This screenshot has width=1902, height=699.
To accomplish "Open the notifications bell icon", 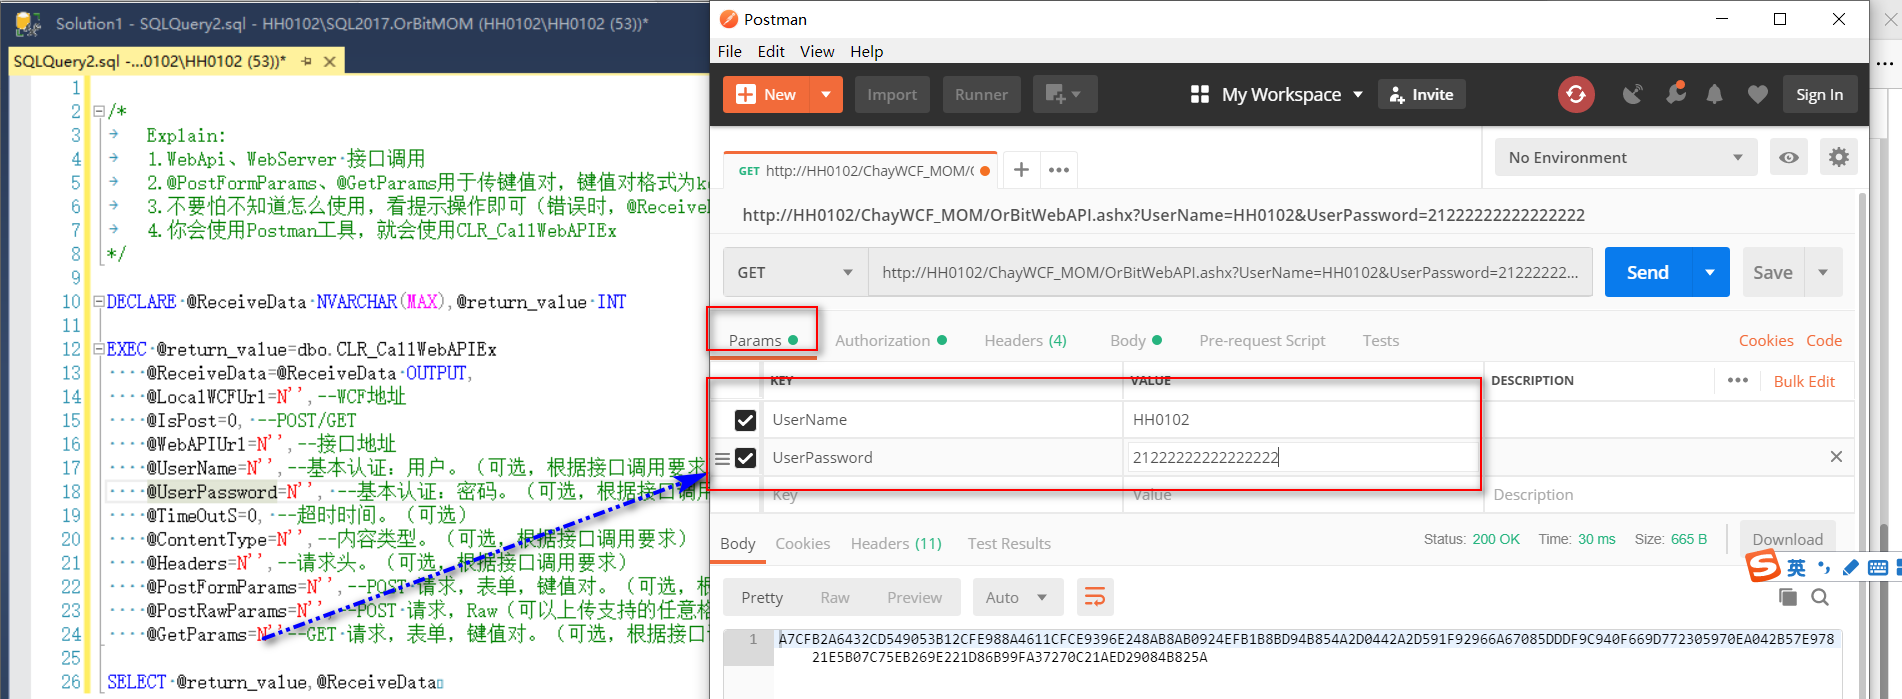I will click(x=1714, y=94).
